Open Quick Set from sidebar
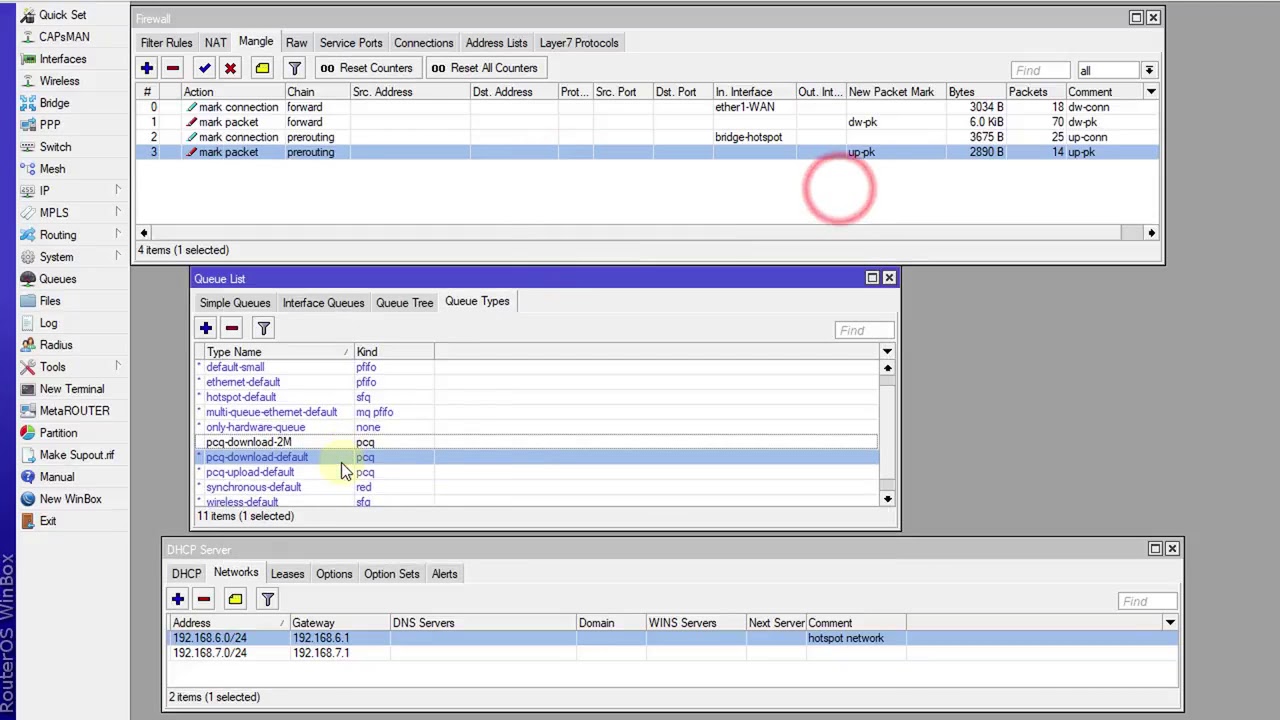 click(62, 15)
